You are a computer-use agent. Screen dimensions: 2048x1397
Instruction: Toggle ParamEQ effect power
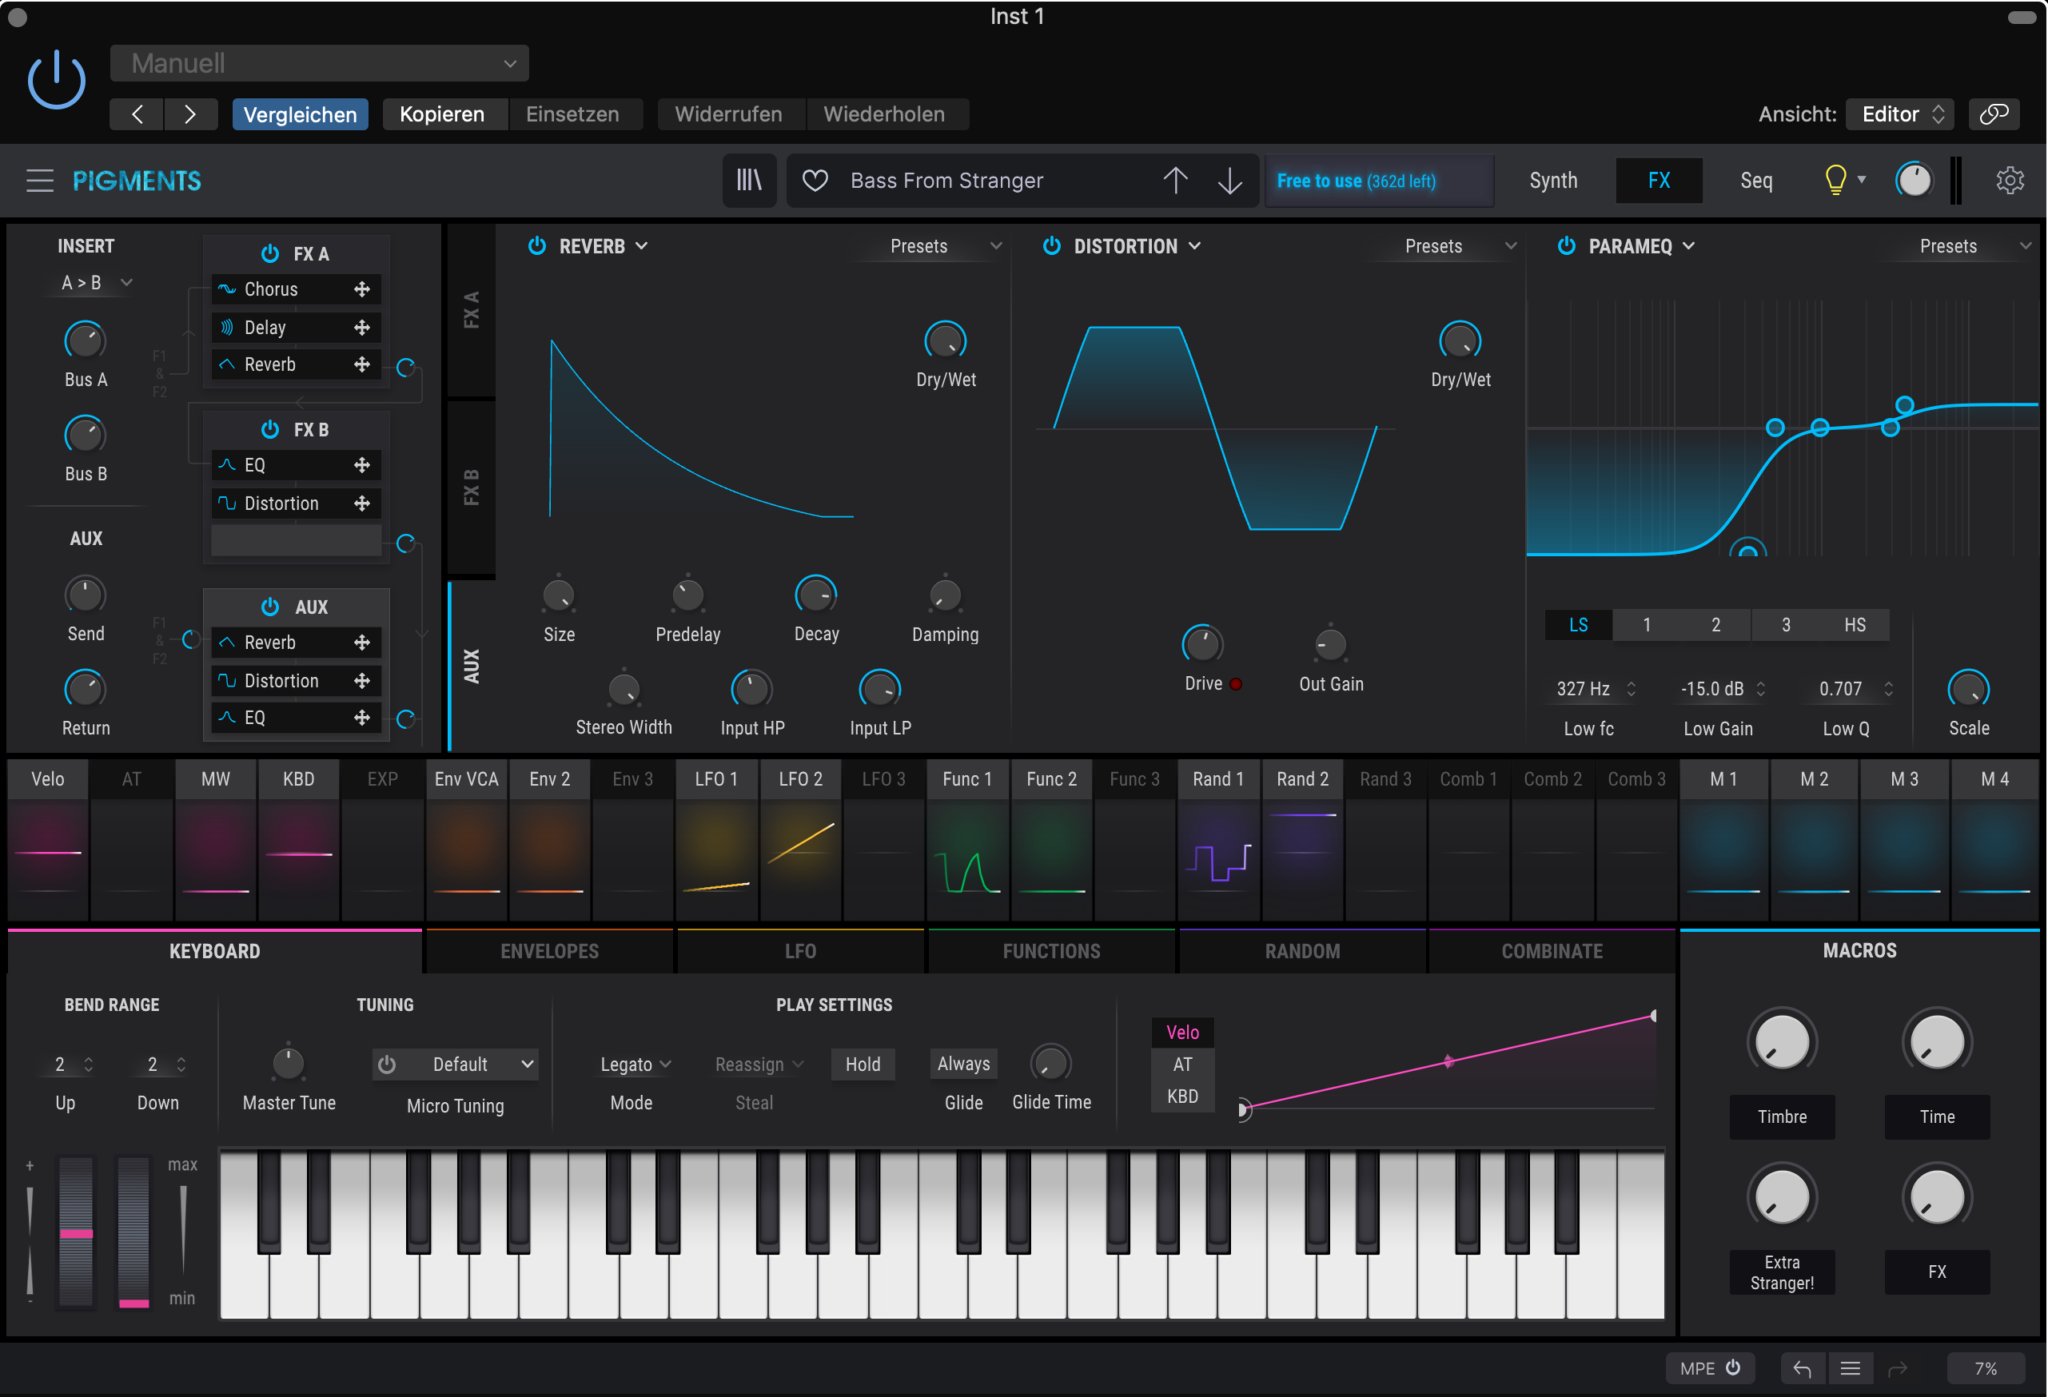1567,246
